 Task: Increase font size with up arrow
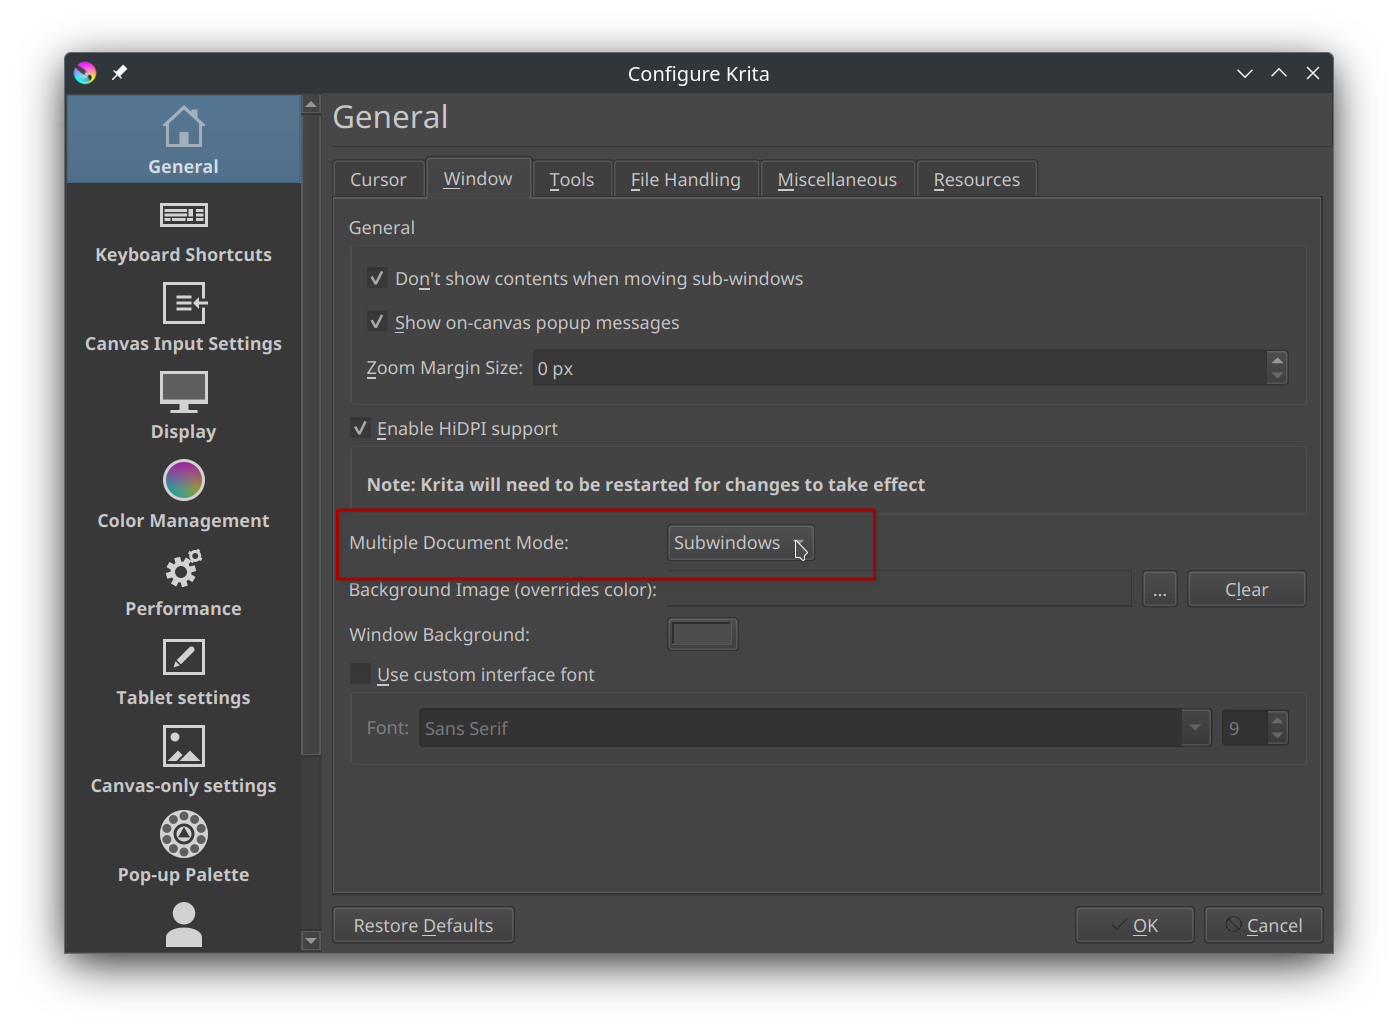1278,720
